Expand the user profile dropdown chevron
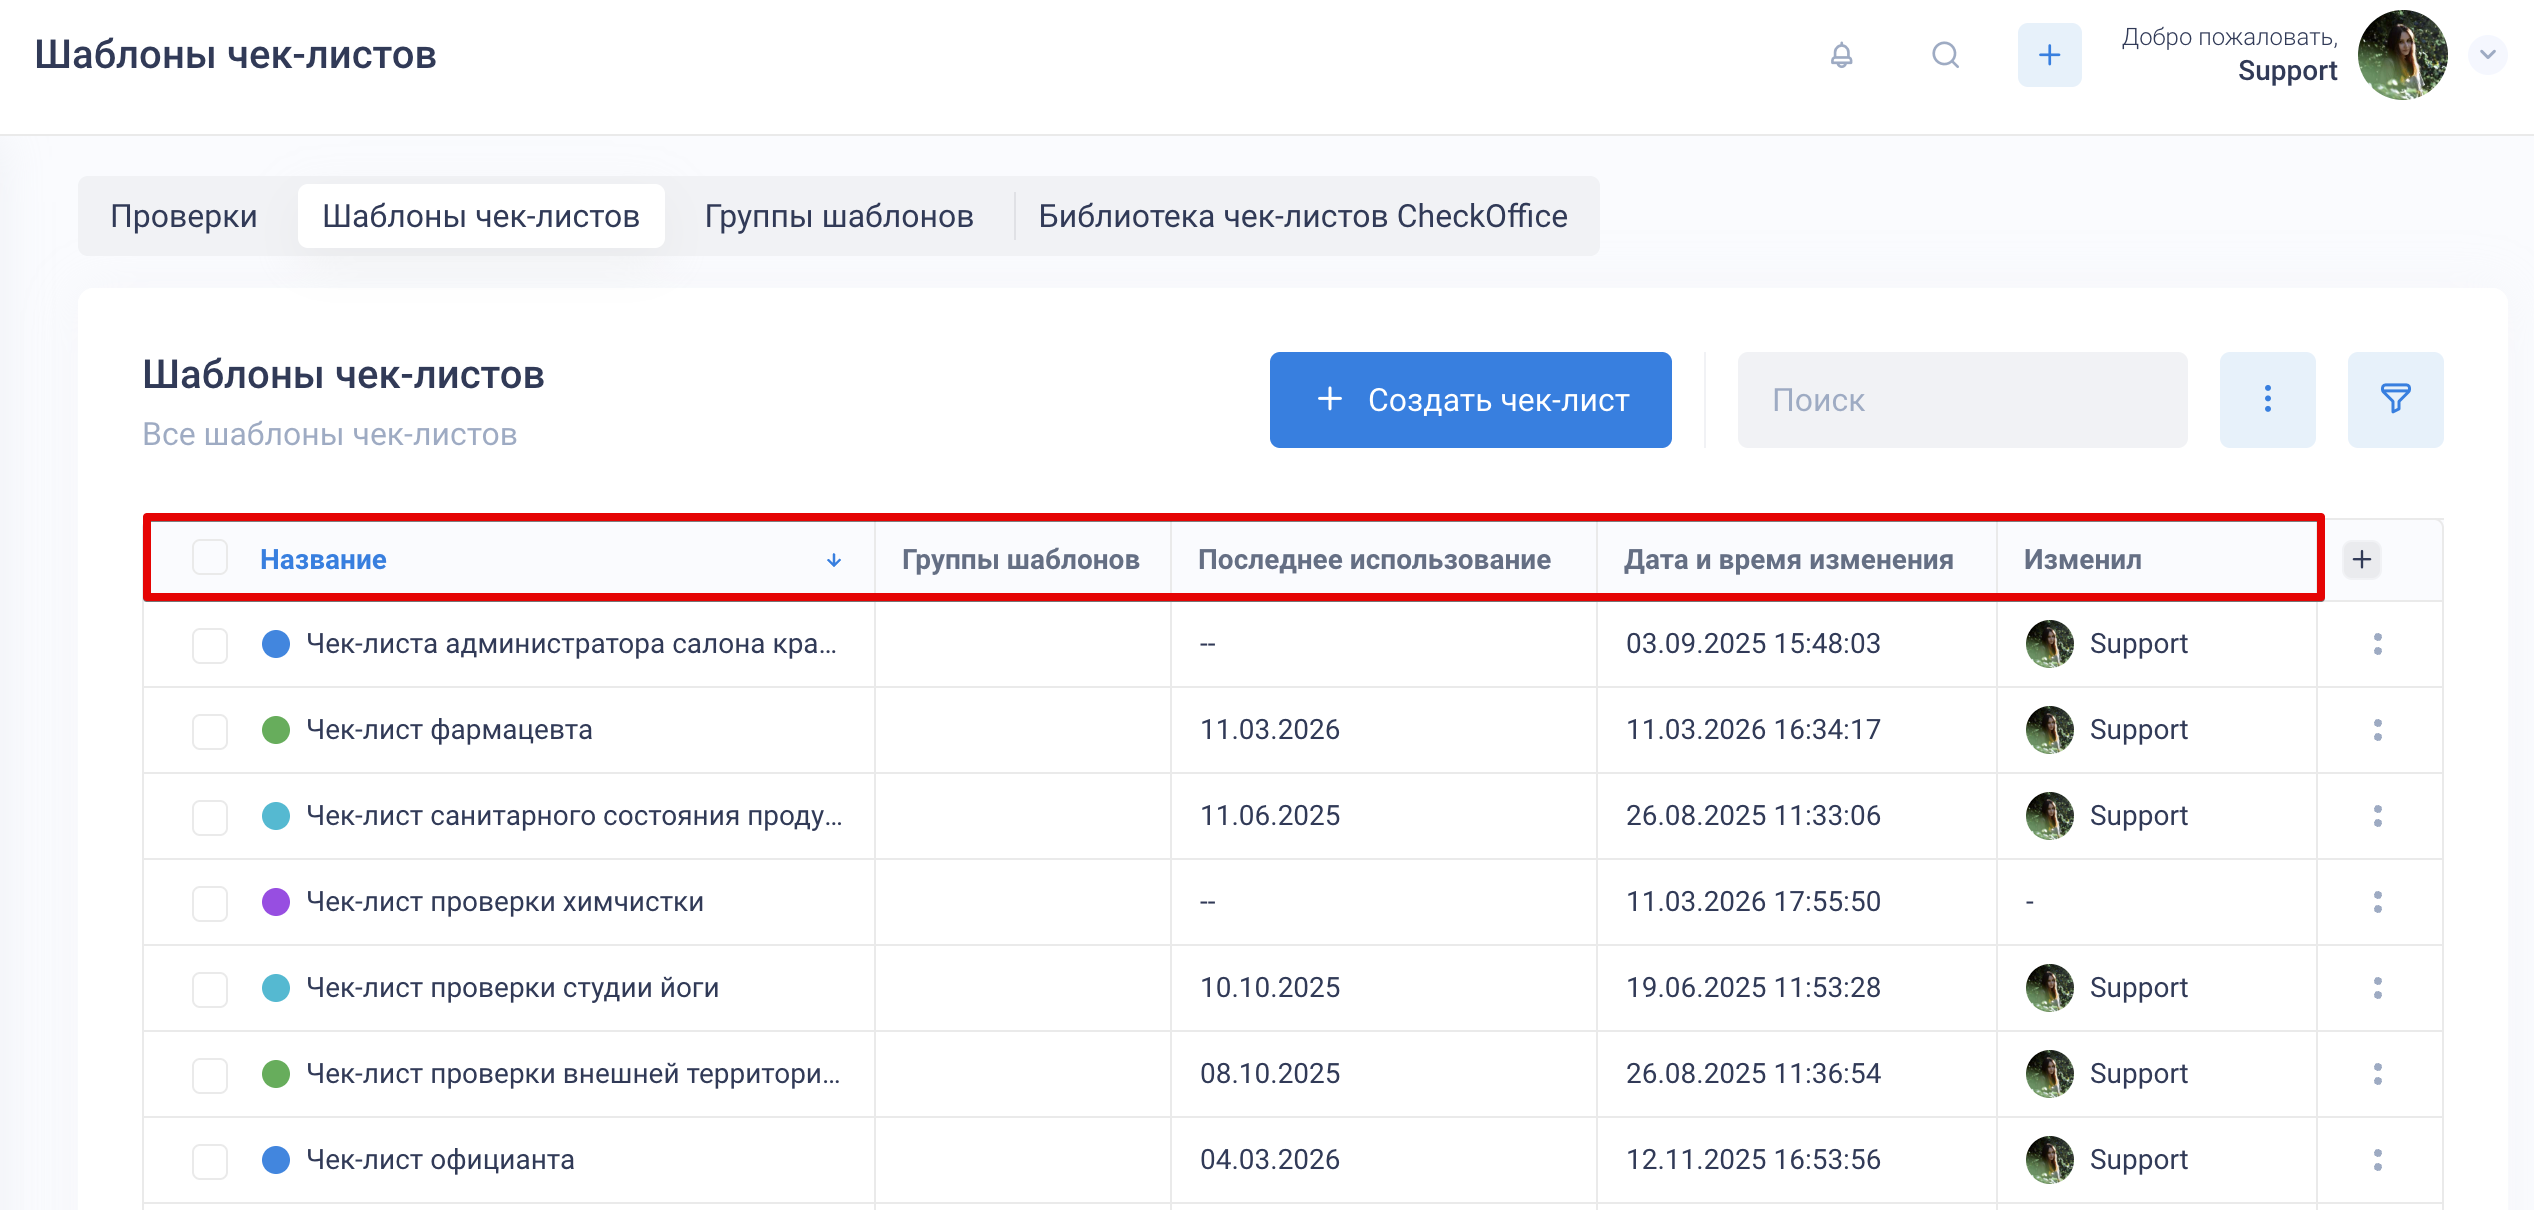Screen dimensions: 2534x1210 [2487, 55]
